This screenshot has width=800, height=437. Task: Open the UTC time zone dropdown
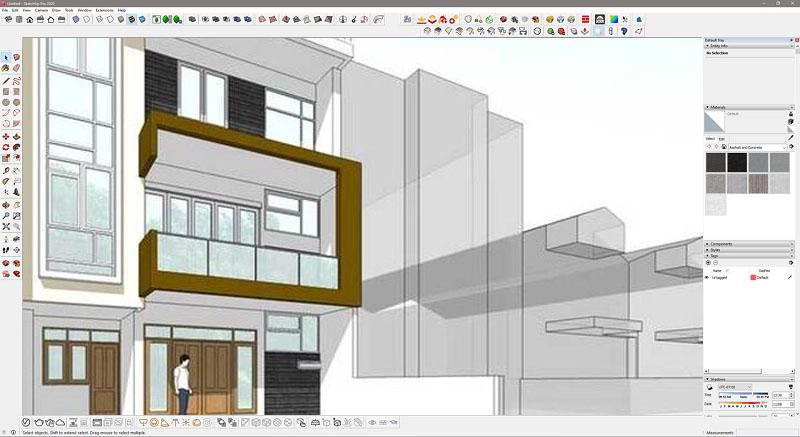coord(735,387)
